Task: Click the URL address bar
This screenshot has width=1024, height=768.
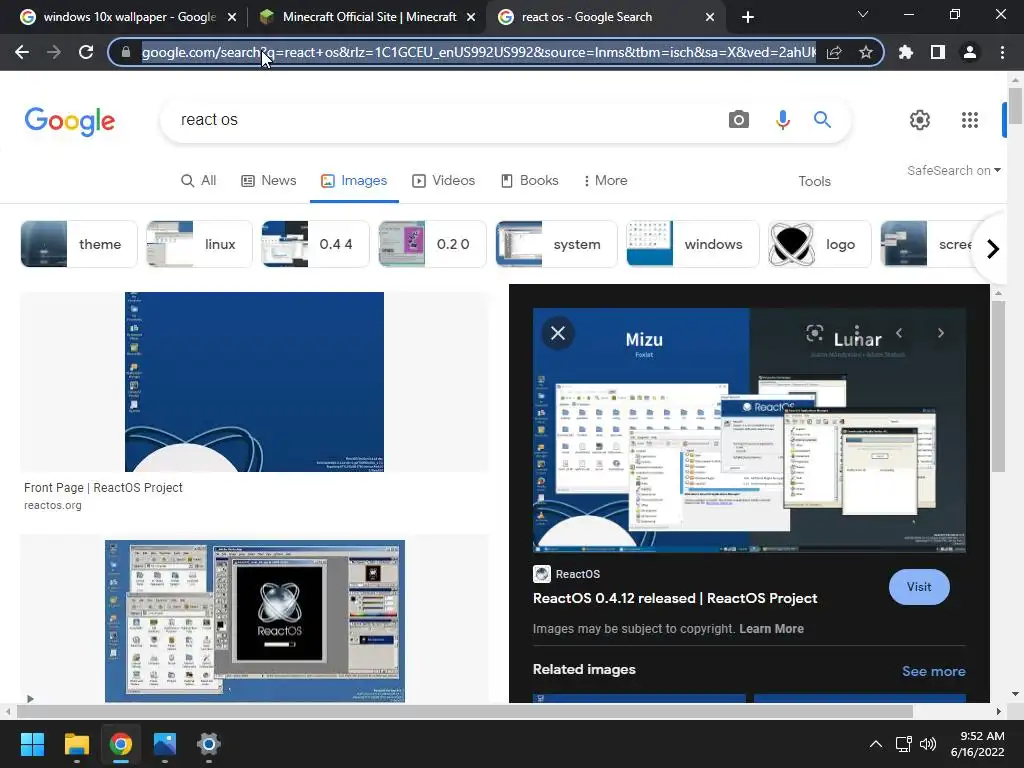Action: [479, 52]
